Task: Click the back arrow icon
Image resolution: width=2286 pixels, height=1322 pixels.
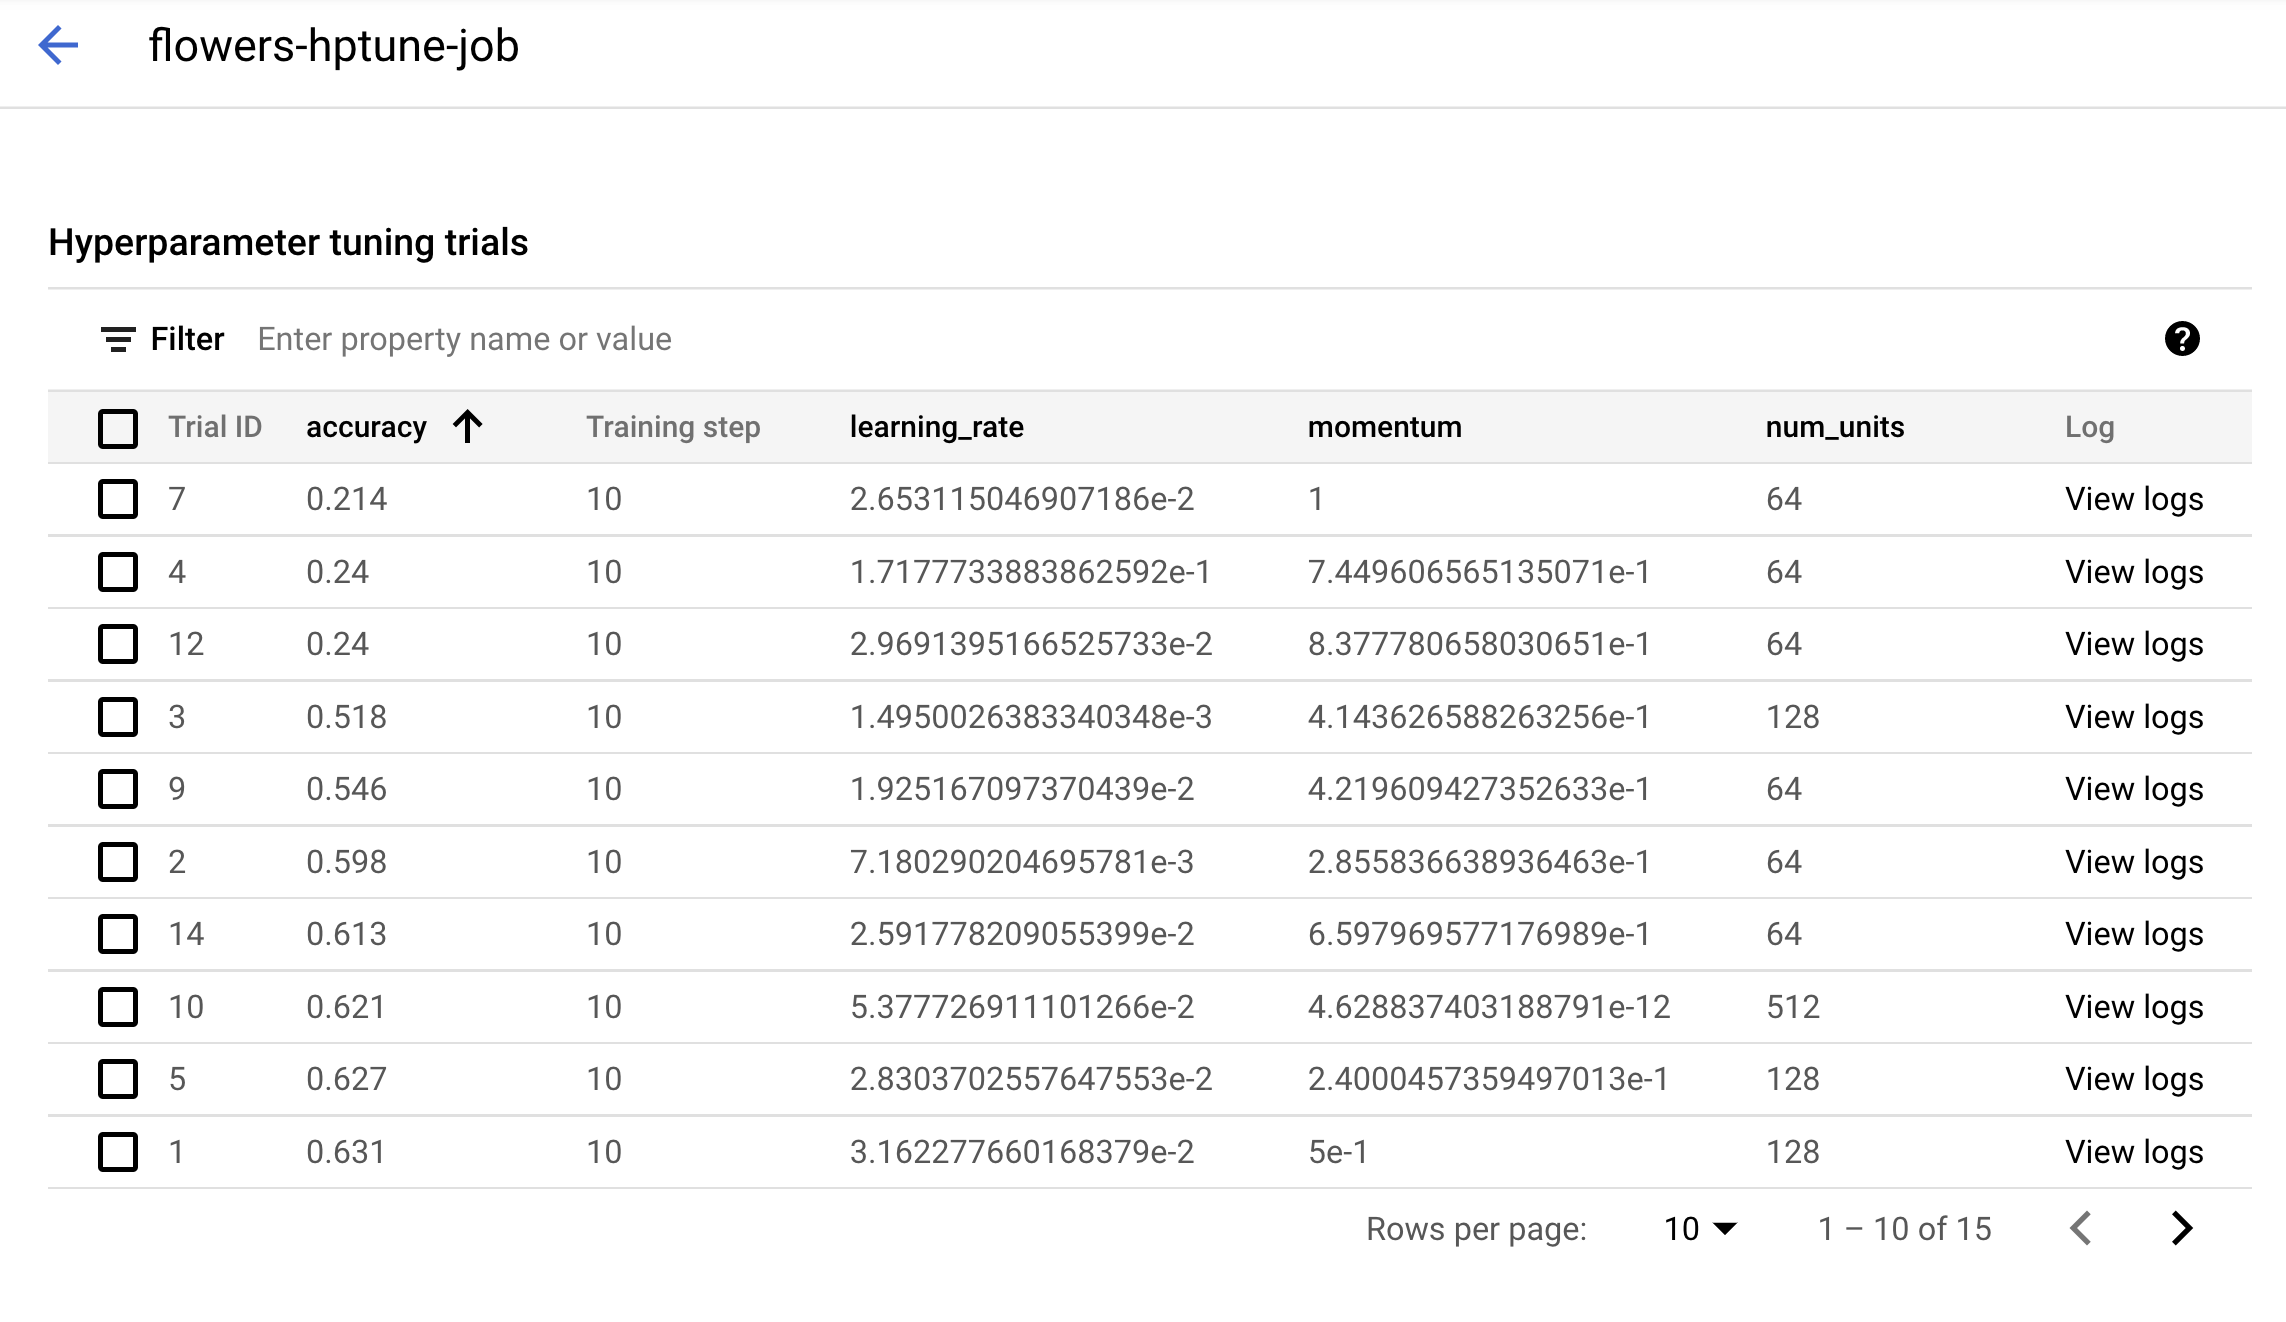Action: click(x=58, y=45)
